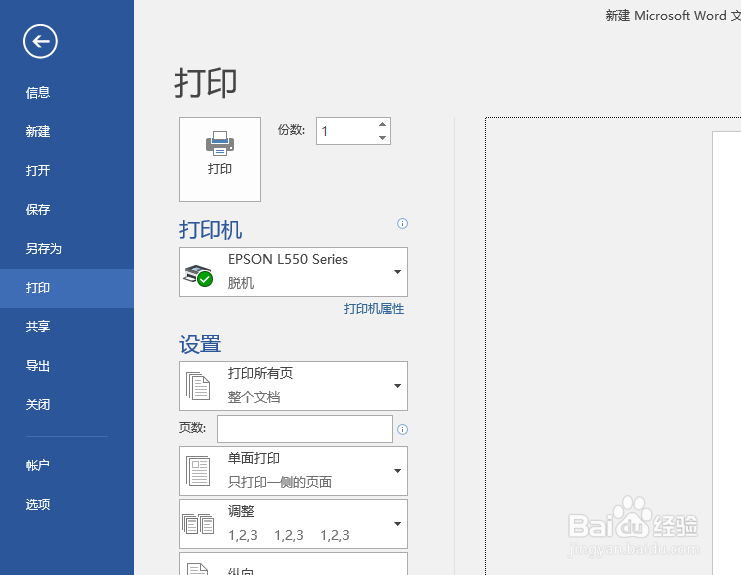
Task: Open the 打印机属性 link
Action: [373, 309]
